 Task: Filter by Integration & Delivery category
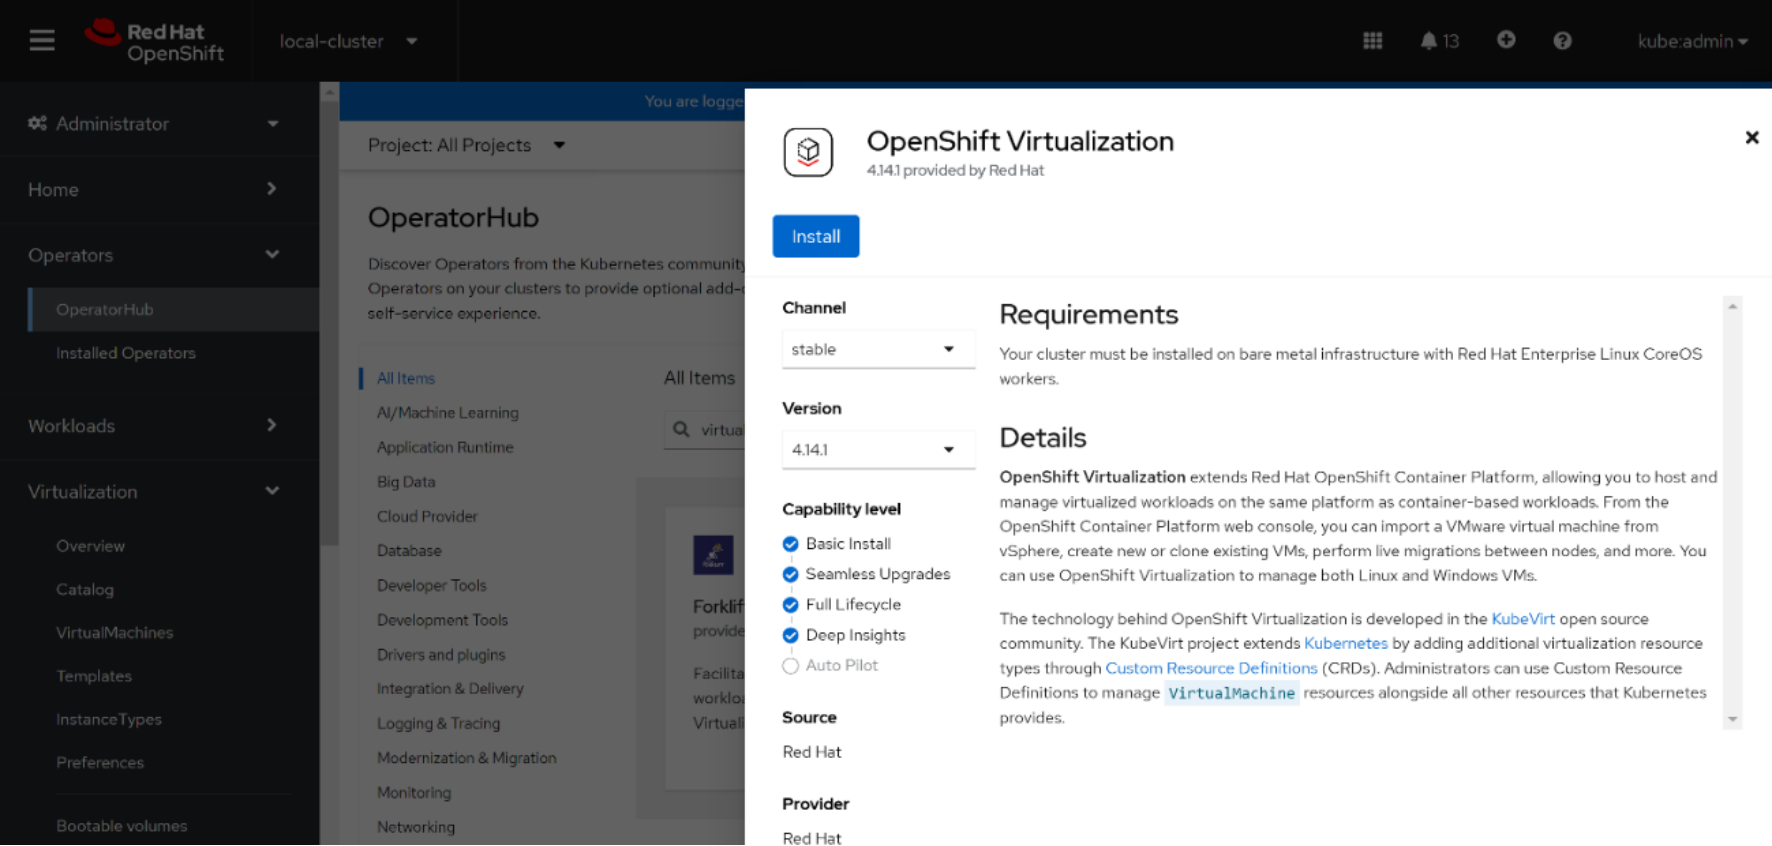(450, 689)
